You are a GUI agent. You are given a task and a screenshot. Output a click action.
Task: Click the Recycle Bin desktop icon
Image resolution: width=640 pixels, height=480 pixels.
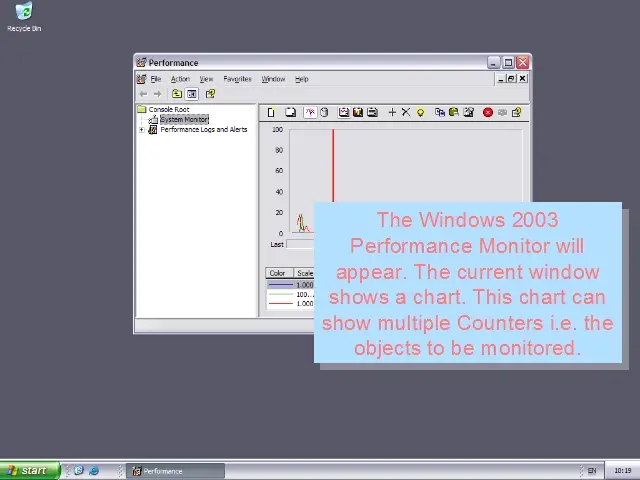pyautogui.click(x=24, y=17)
